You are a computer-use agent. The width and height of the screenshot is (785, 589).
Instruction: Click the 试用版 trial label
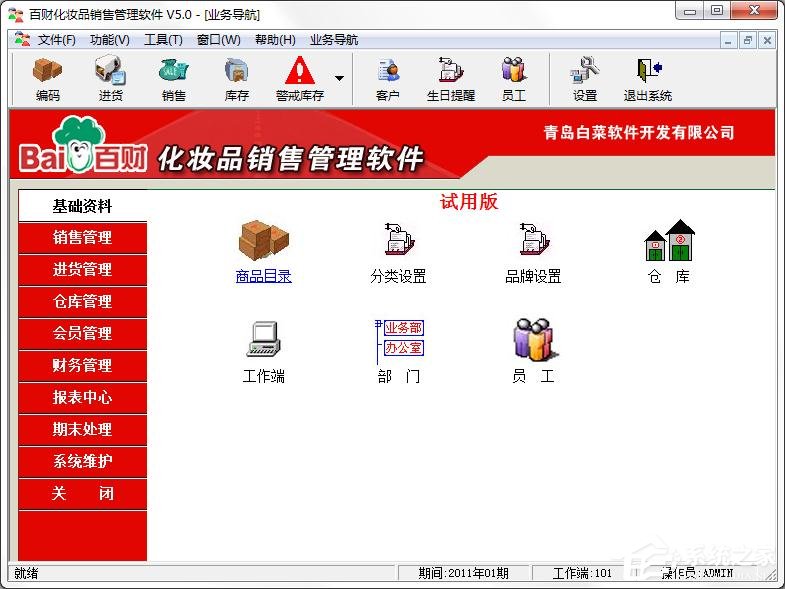pos(469,202)
